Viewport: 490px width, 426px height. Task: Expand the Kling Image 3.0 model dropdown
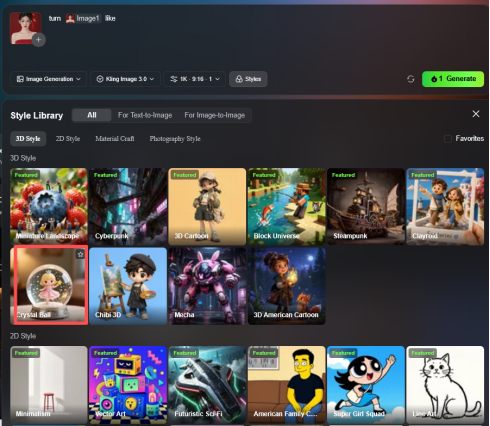pyautogui.click(x=125, y=79)
